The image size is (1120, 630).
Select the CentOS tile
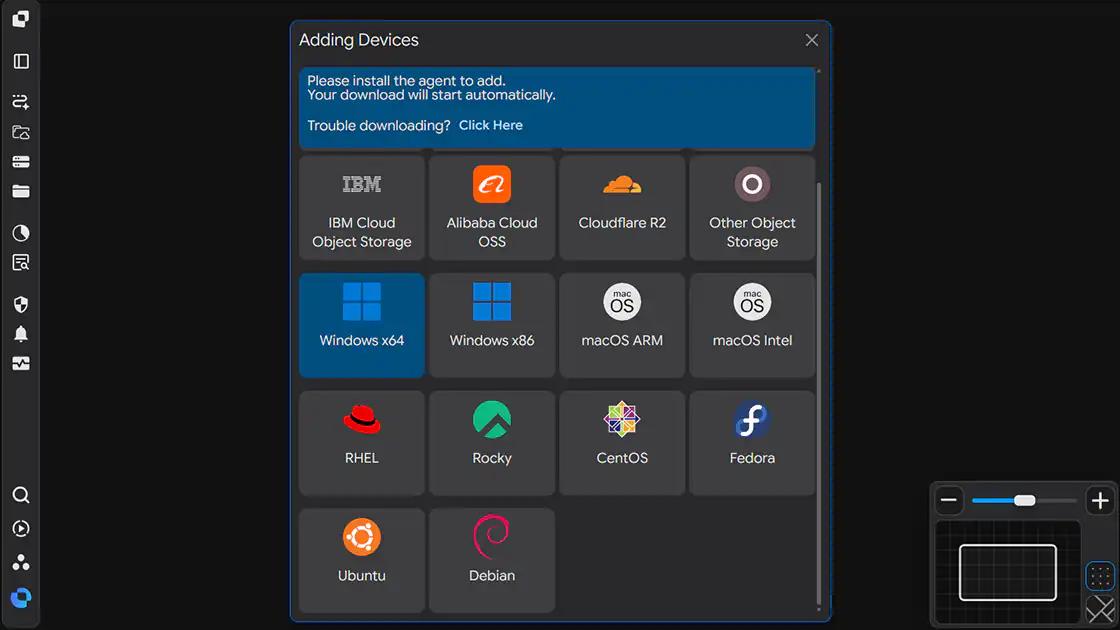pyautogui.click(x=621, y=443)
